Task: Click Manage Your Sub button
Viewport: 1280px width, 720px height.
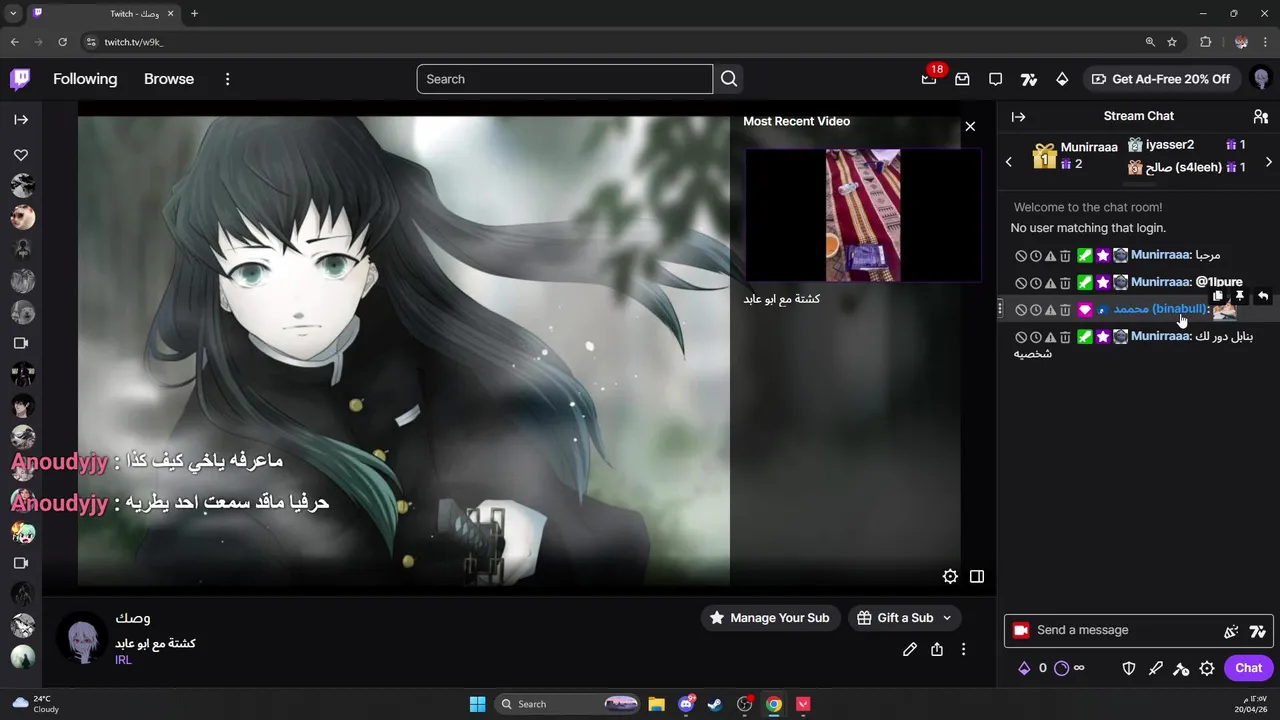Action: tap(770, 618)
